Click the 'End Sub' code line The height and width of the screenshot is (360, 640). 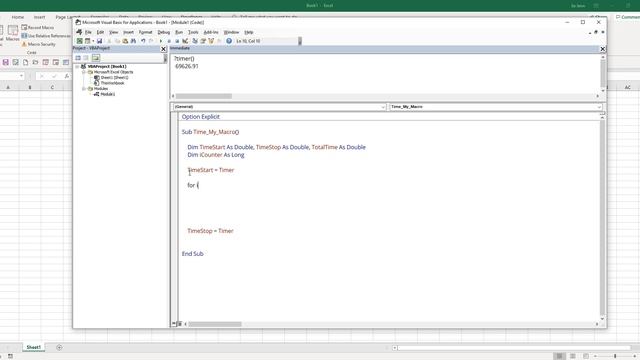click(x=192, y=253)
